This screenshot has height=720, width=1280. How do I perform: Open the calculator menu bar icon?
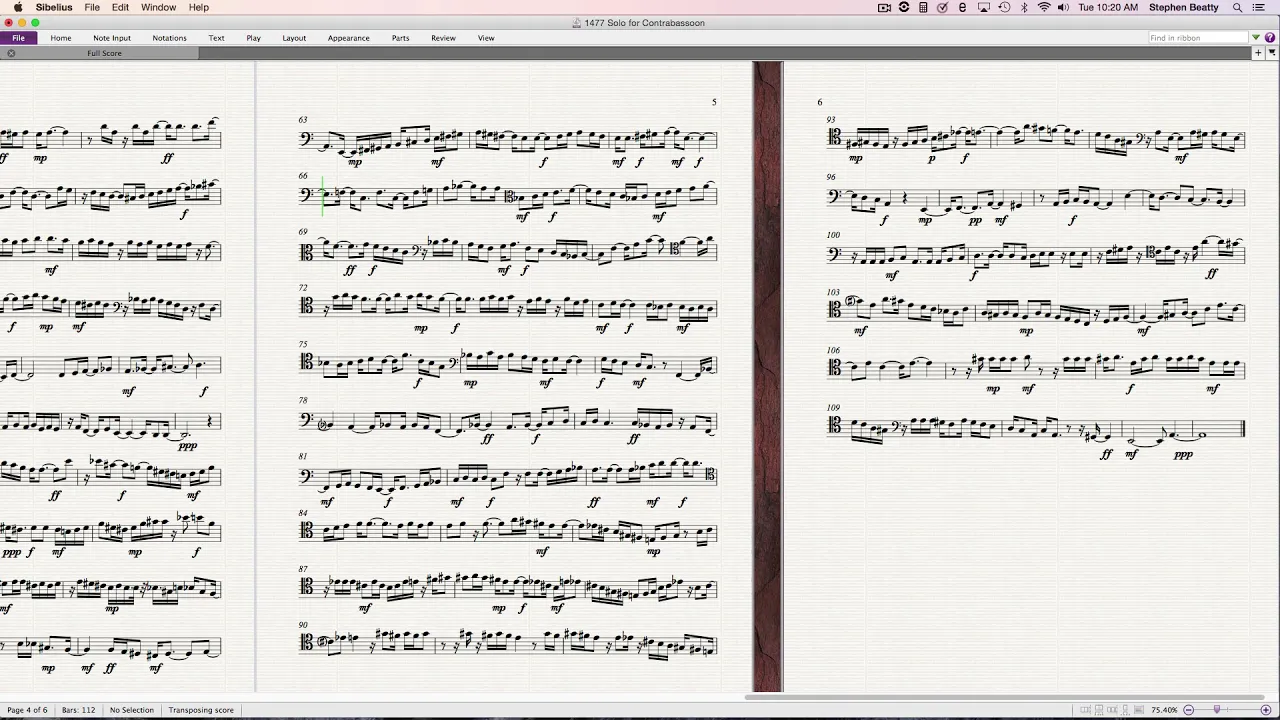[x=923, y=7]
